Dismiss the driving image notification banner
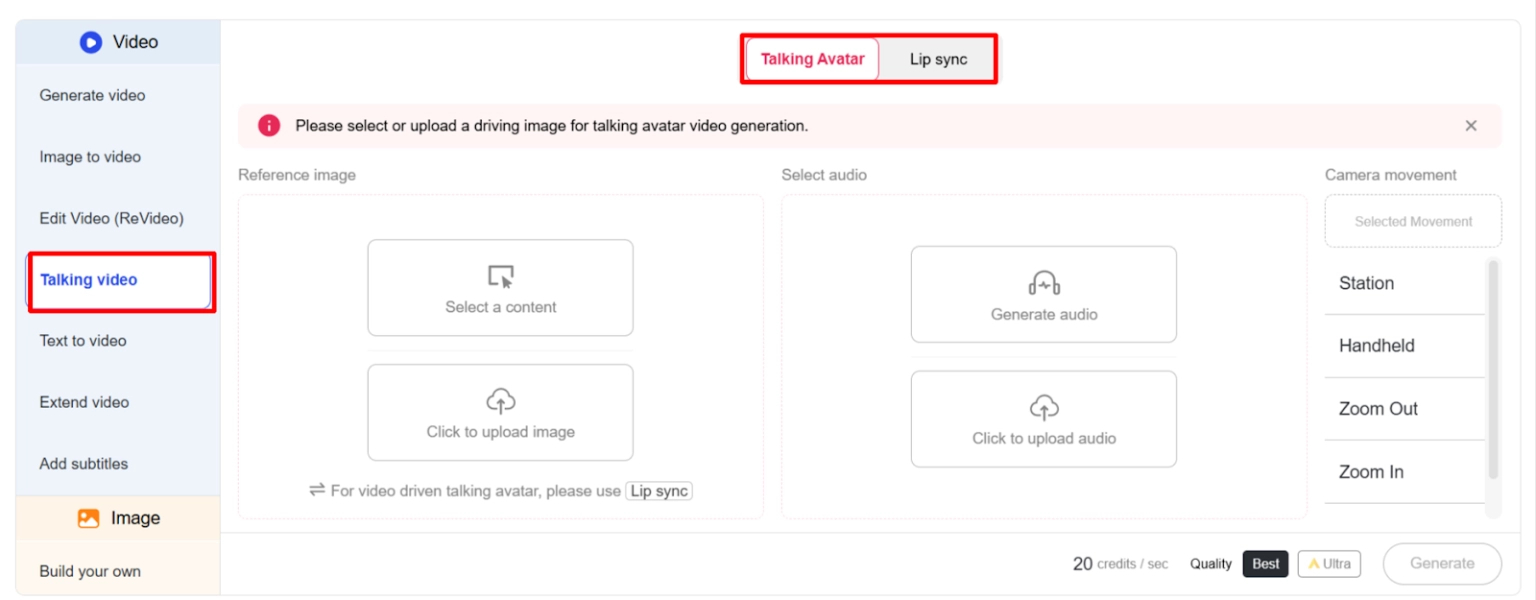Image resolution: width=1536 pixels, height=600 pixels. pos(1470,125)
